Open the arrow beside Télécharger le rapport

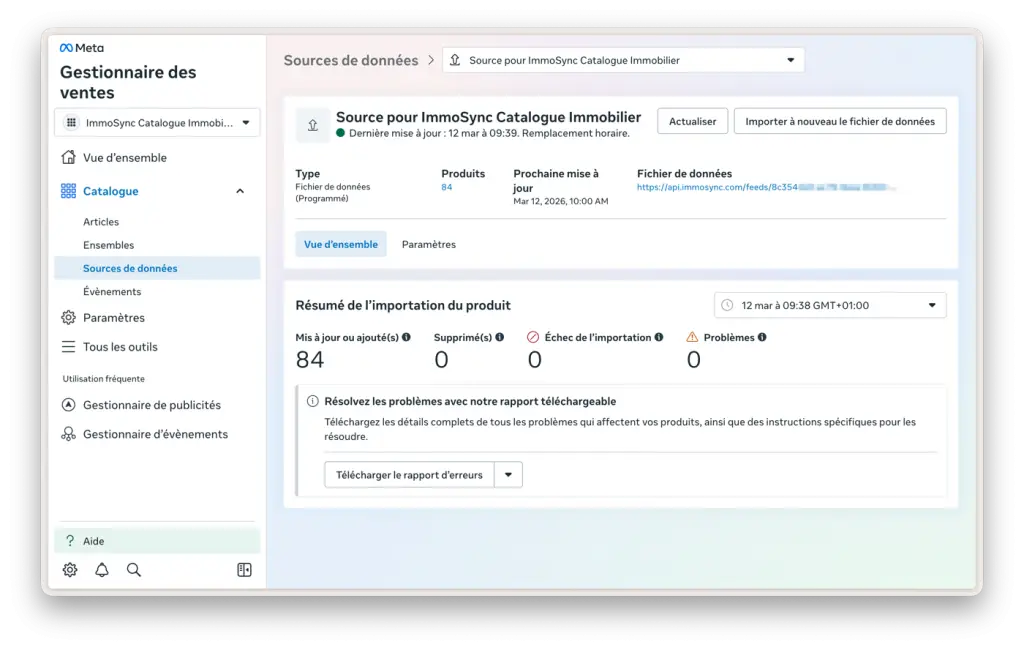(x=508, y=475)
